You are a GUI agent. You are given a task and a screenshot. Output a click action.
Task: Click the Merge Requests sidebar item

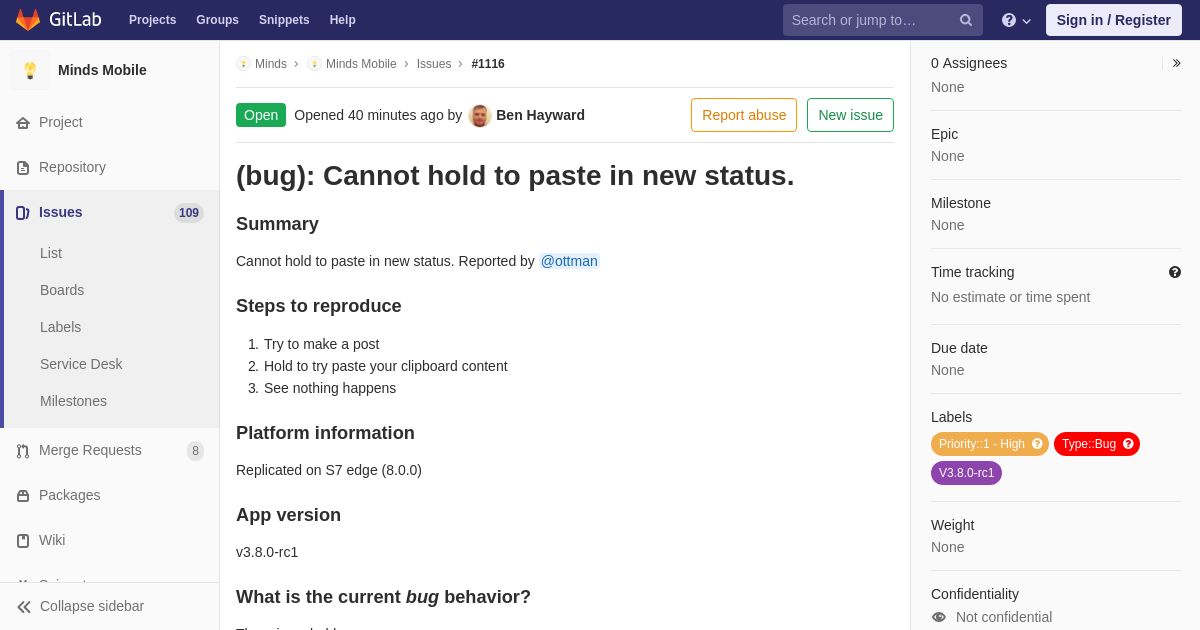(110, 450)
